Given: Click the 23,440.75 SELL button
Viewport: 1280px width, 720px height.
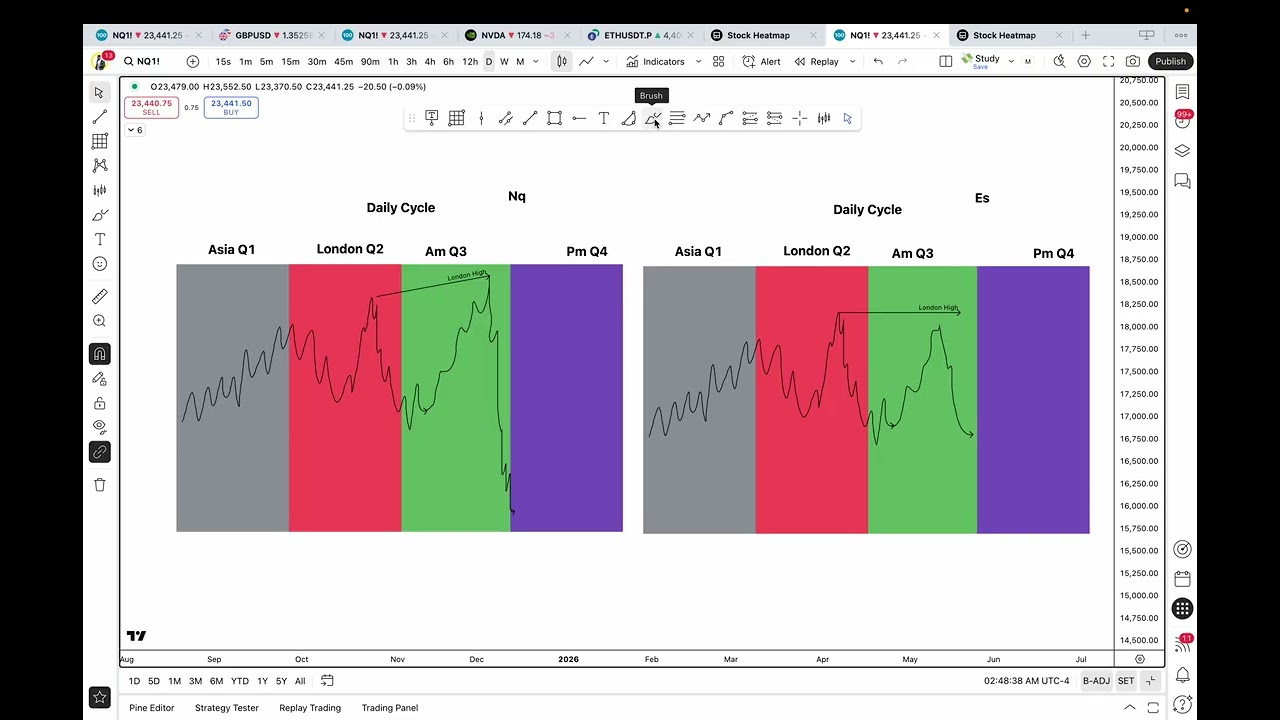Looking at the screenshot, I should tap(151, 107).
